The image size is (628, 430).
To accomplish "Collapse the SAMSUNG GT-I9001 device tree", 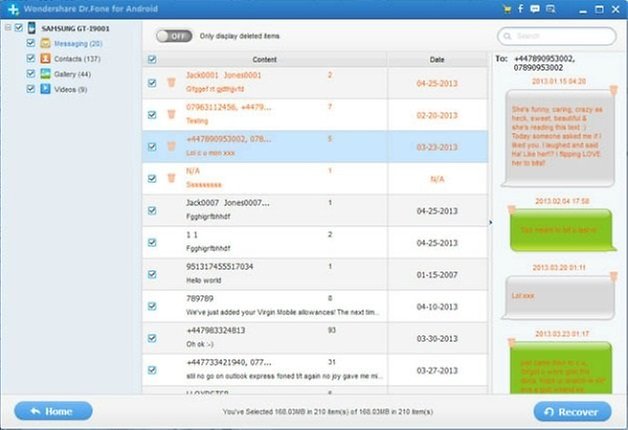I will click(8, 28).
